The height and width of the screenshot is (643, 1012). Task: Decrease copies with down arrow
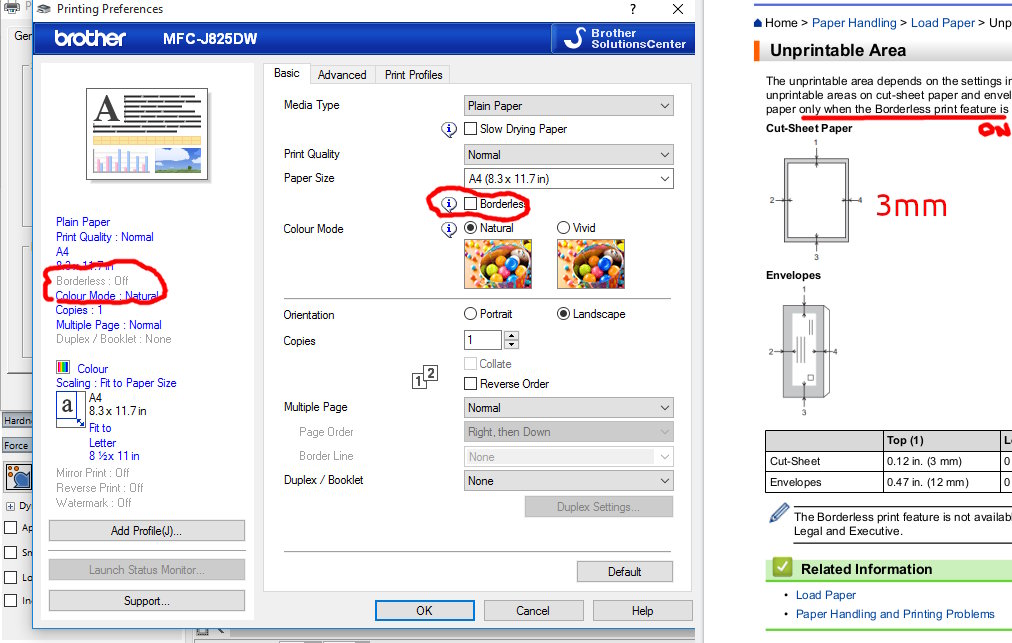[x=511, y=345]
